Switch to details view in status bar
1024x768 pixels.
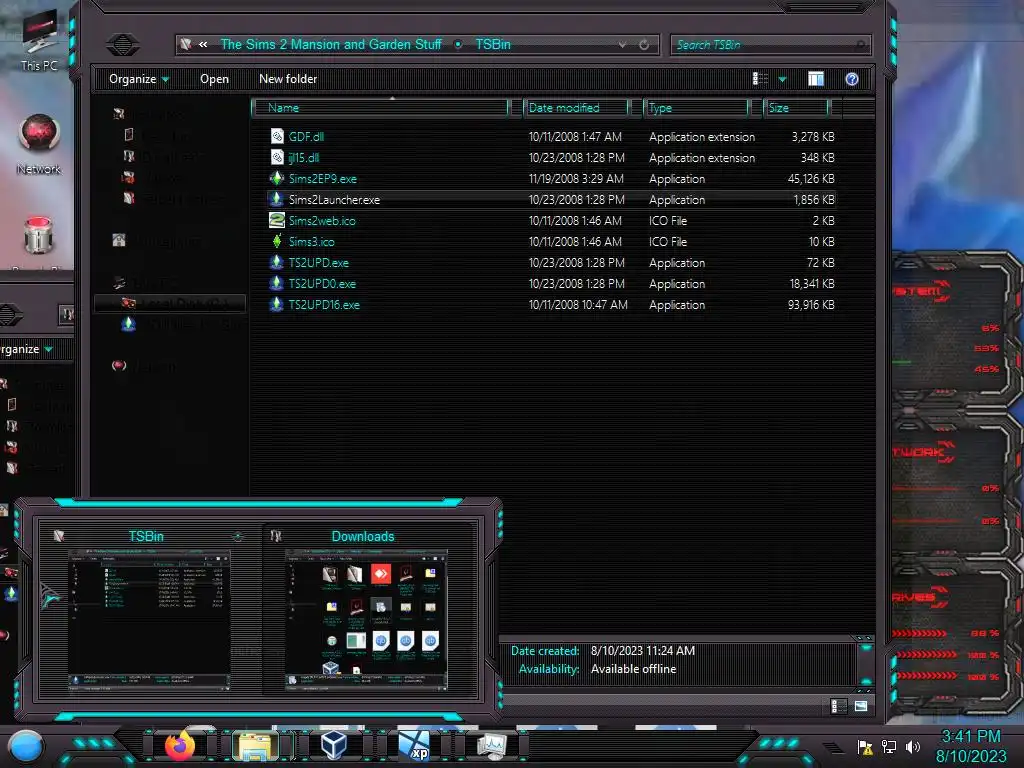coord(839,706)
